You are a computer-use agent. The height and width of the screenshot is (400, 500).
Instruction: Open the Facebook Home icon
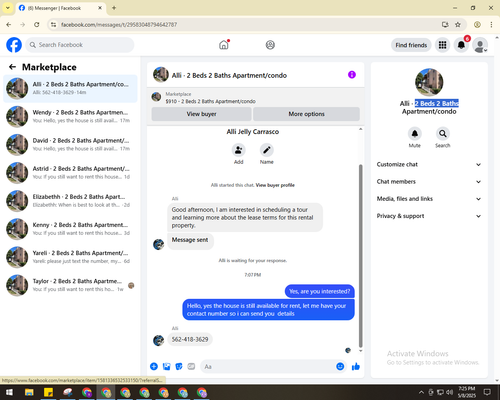(x=224, y=45)
